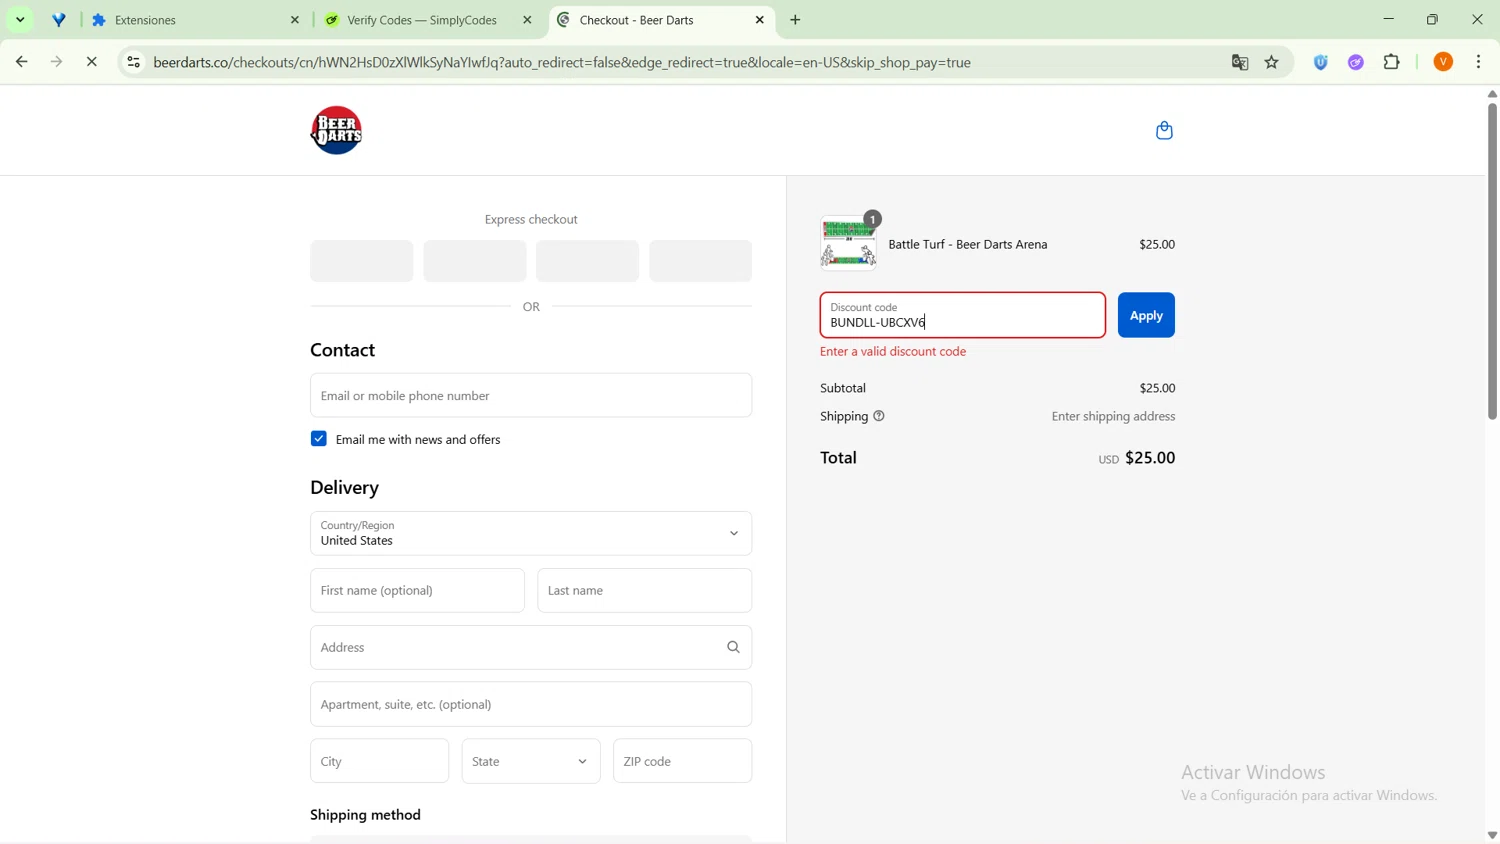The image size is (1500, 844).
Task: Click the Discount code input field
Action: 963,315
